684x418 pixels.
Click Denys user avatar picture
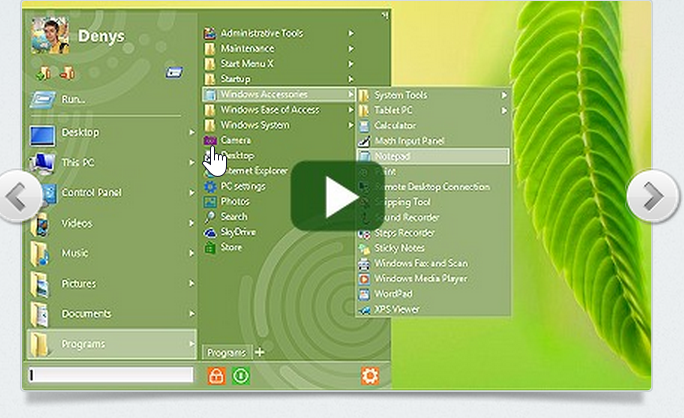tap(50, 35)
